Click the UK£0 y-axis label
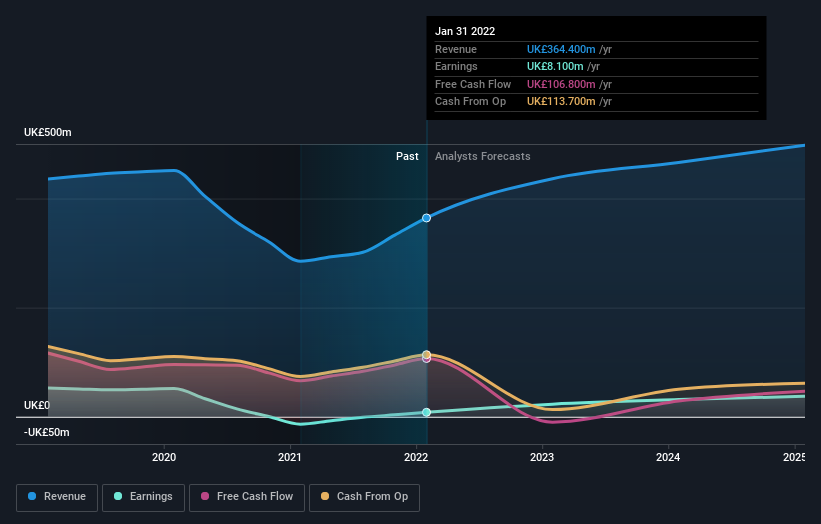Screen dimensions: 821x524 point(37,405)
